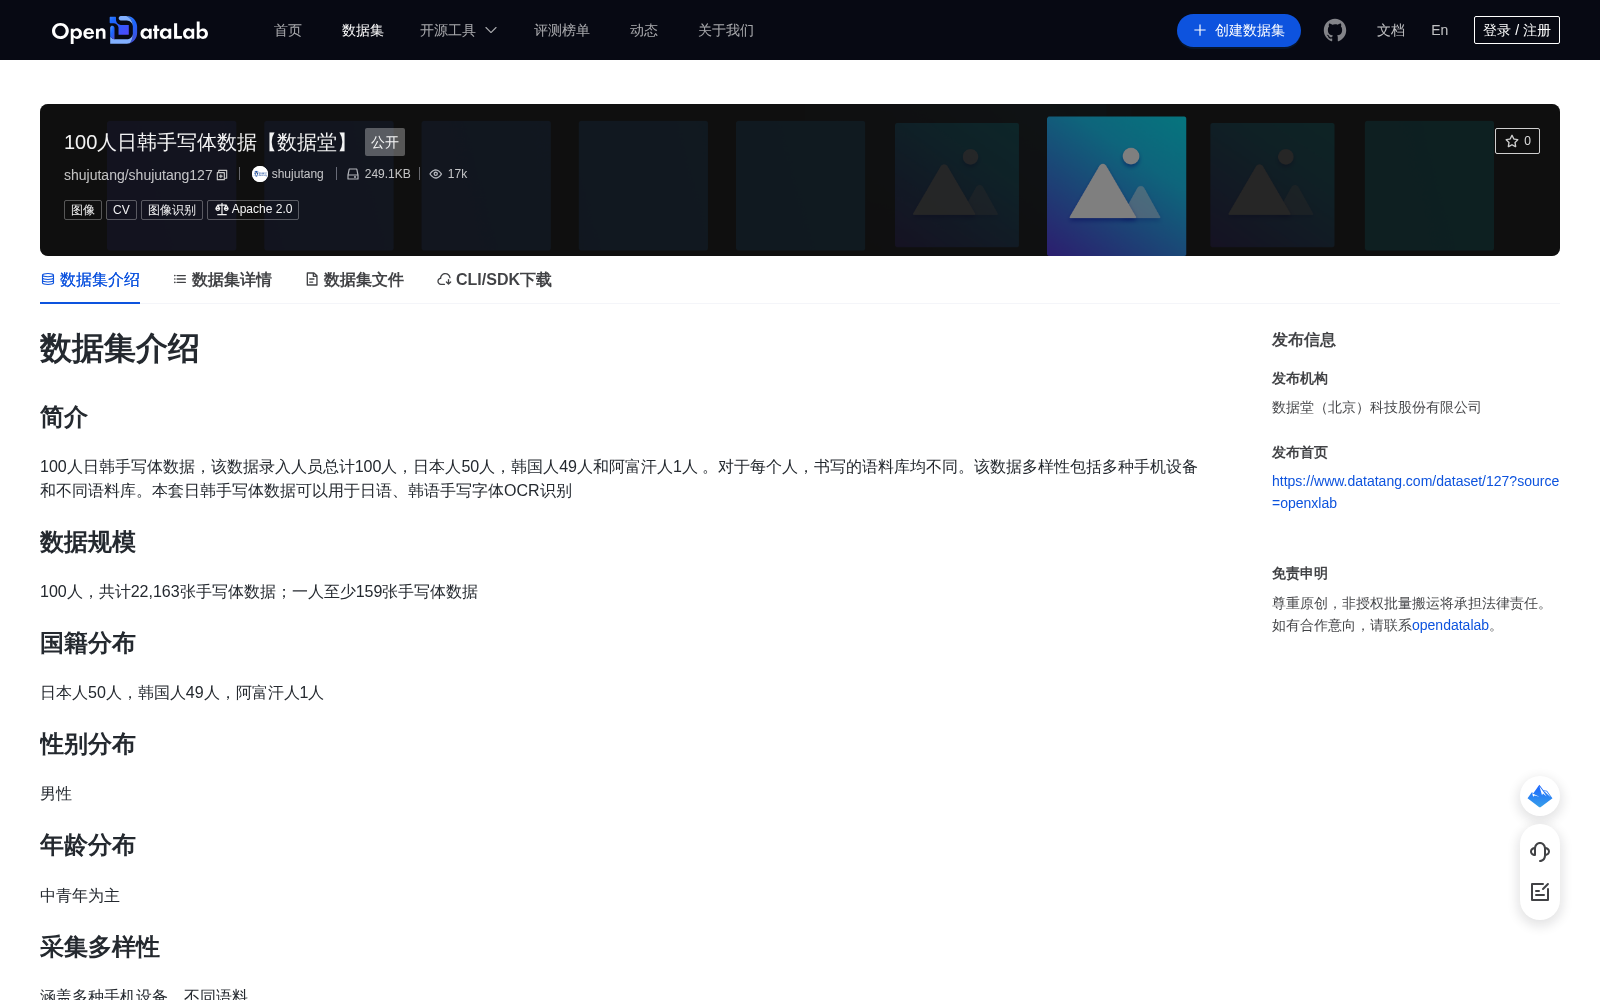Select the 数据集介绍 tab
This screenshot has height=1000, width=1600.
90,280
